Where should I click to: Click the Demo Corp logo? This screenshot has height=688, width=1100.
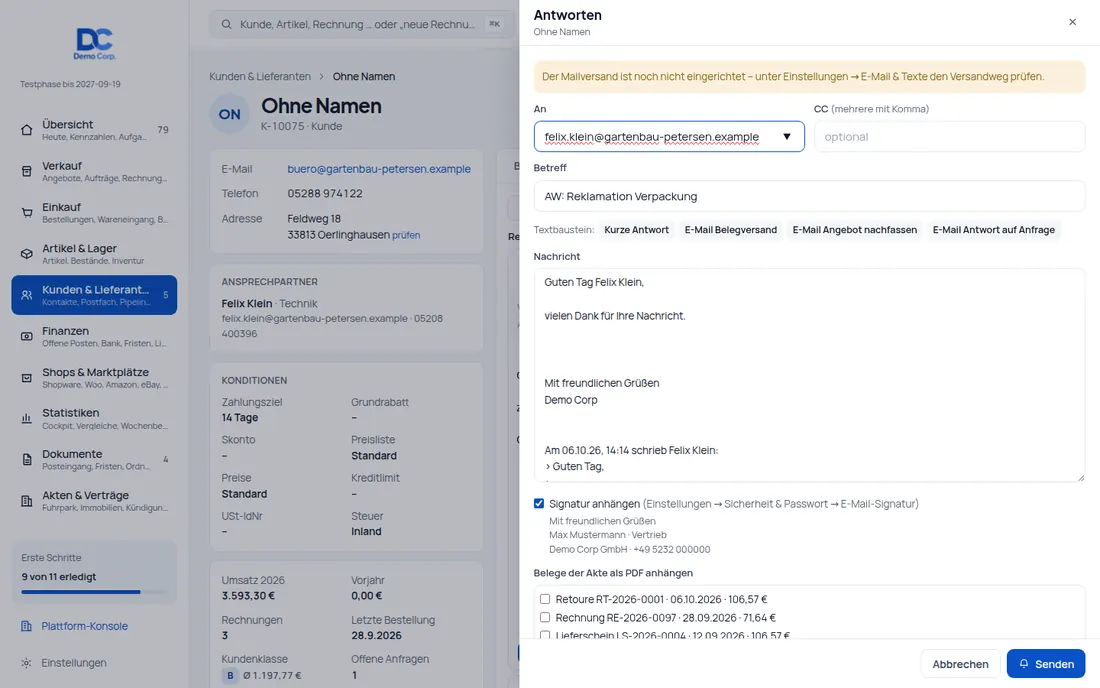[95, 43]
